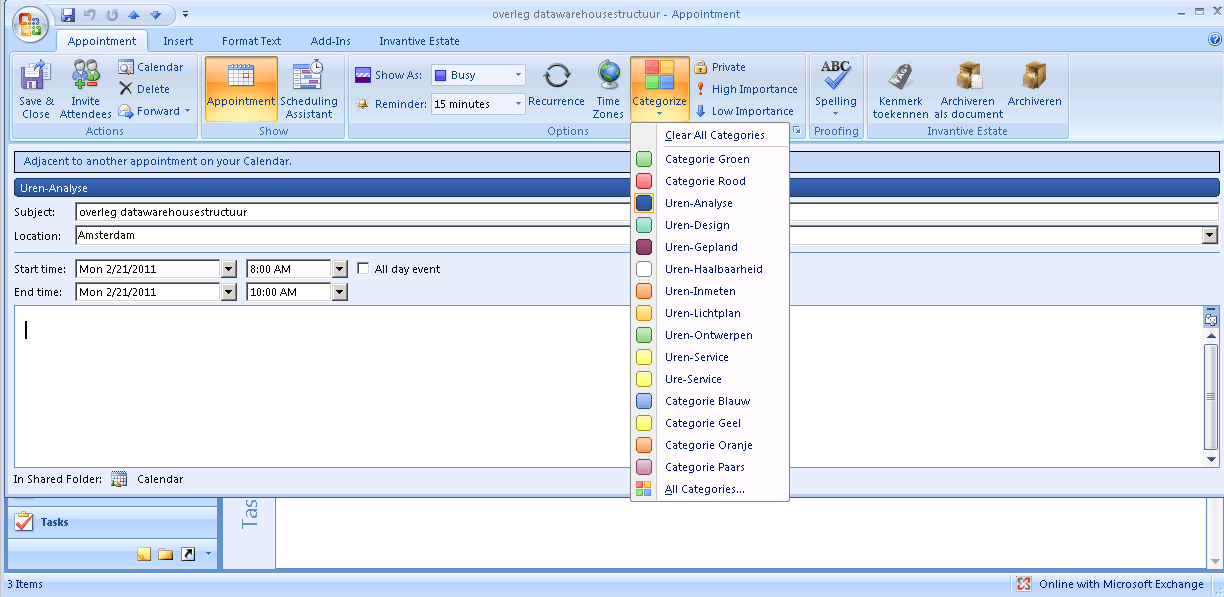This screenshot has width=1224, height=597.
Task: Open Calendar shared folder icon
Action: [120, 479]
